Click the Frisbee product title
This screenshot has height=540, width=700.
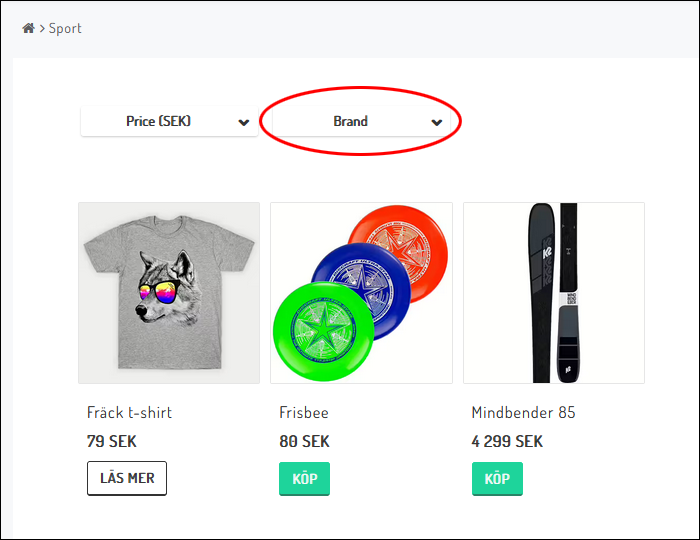[x=304, y=412]
